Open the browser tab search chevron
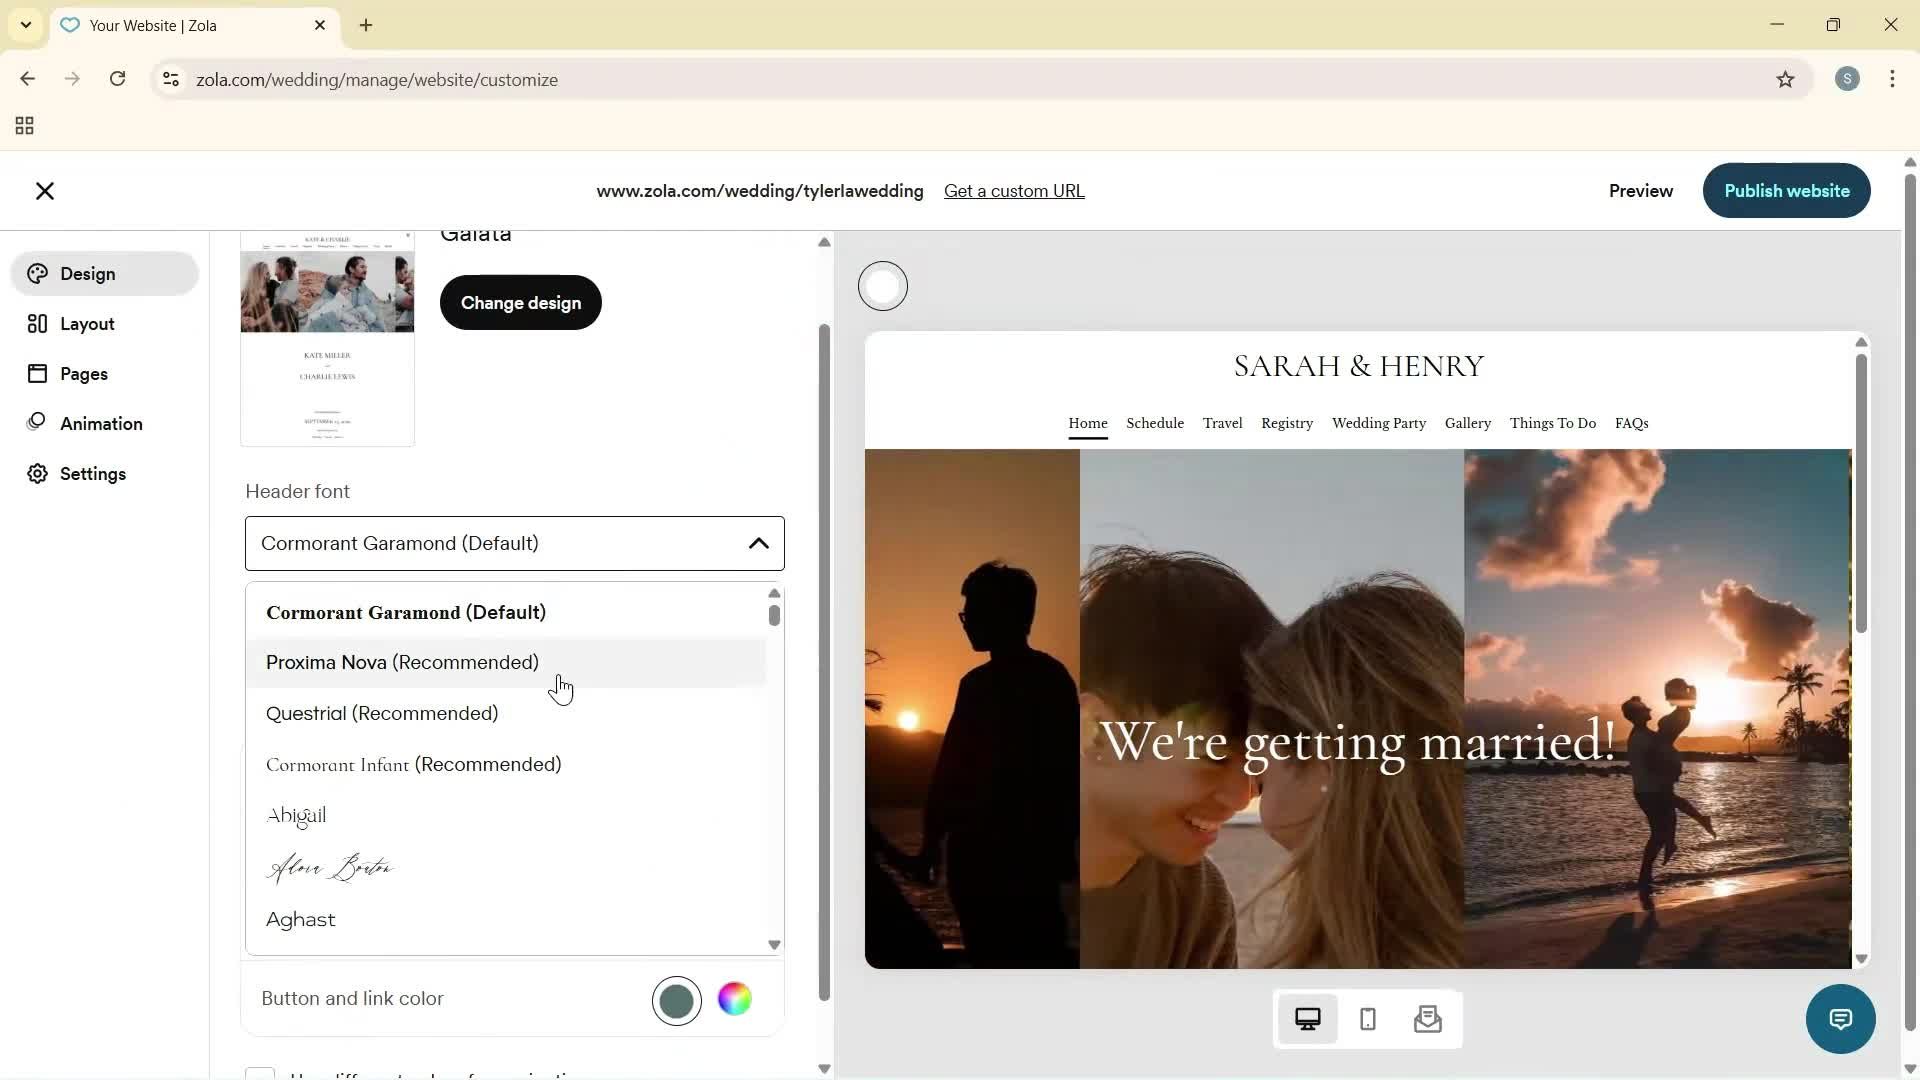The image size is (1920, 1080). [x=25, y=25]
